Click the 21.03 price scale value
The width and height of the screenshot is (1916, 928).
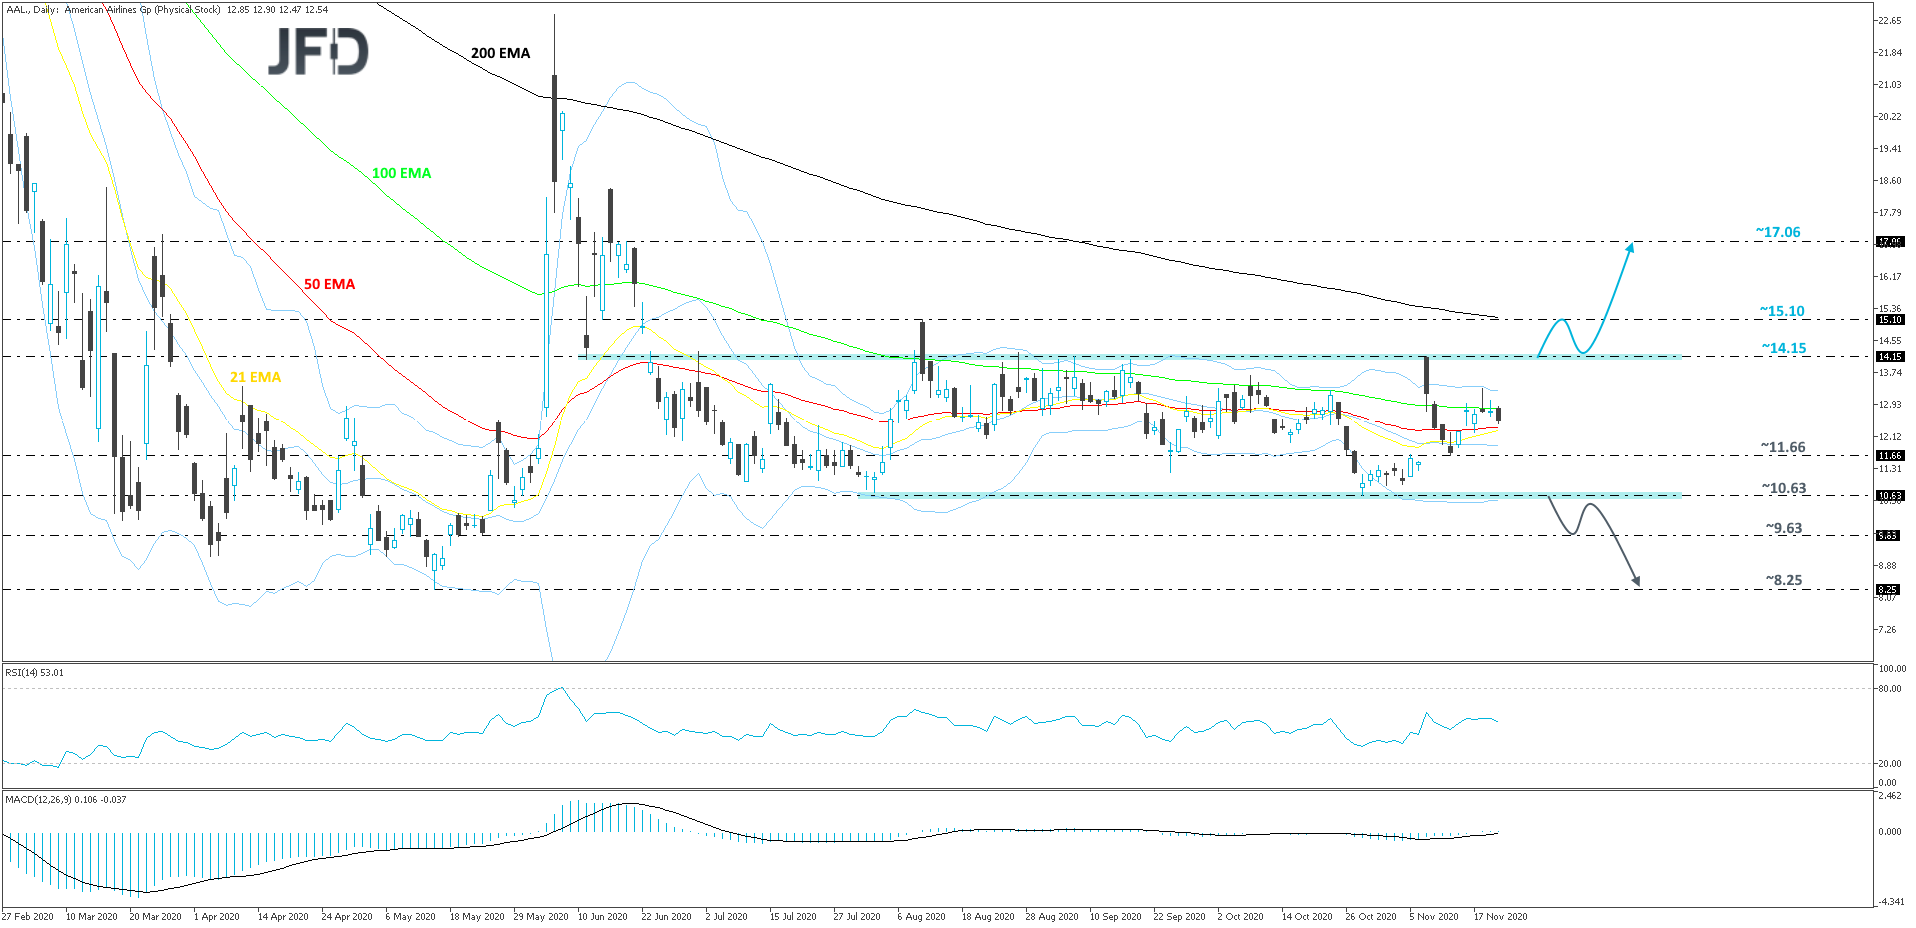1889,84
